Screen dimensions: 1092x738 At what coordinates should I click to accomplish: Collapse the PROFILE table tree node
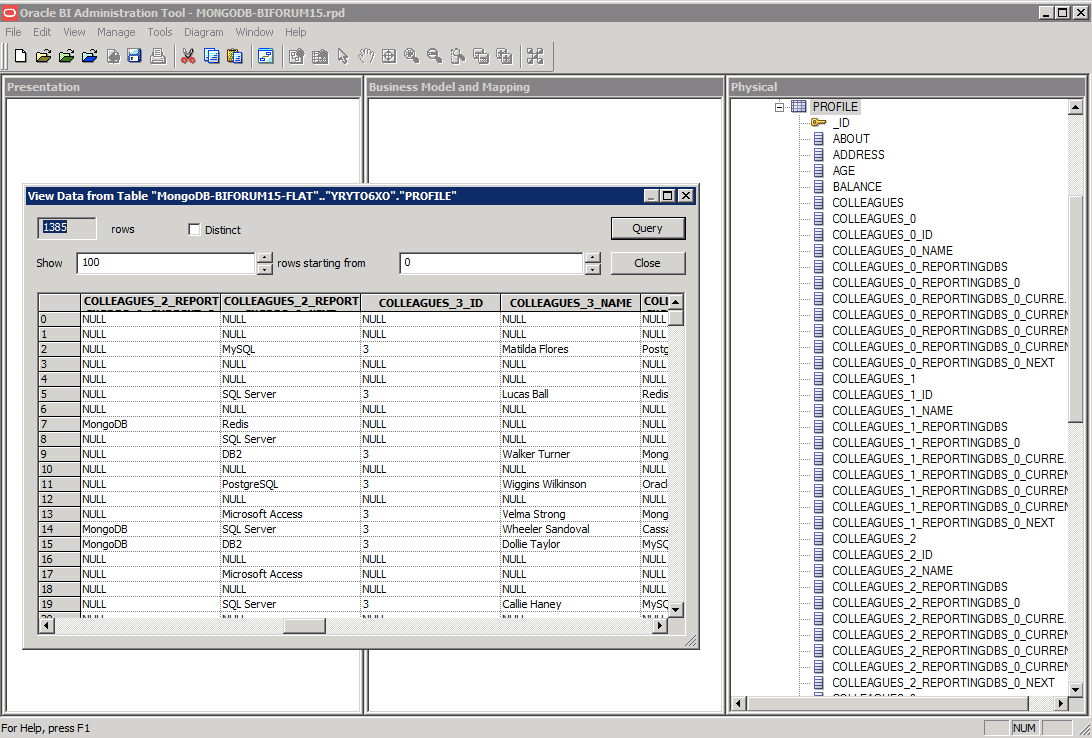click(x=780, y=107)
